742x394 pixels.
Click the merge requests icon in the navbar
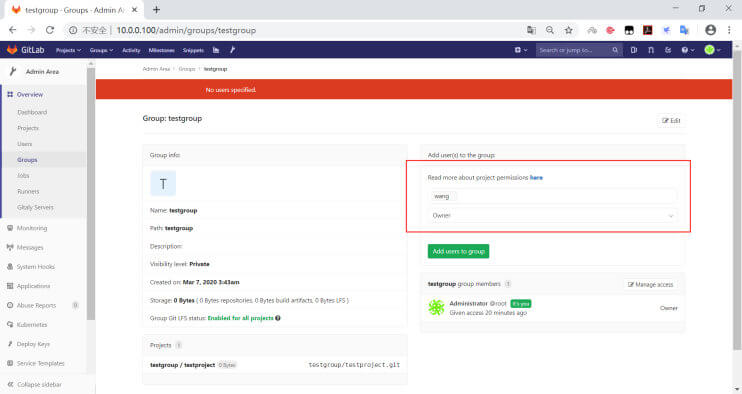[651, 50]
